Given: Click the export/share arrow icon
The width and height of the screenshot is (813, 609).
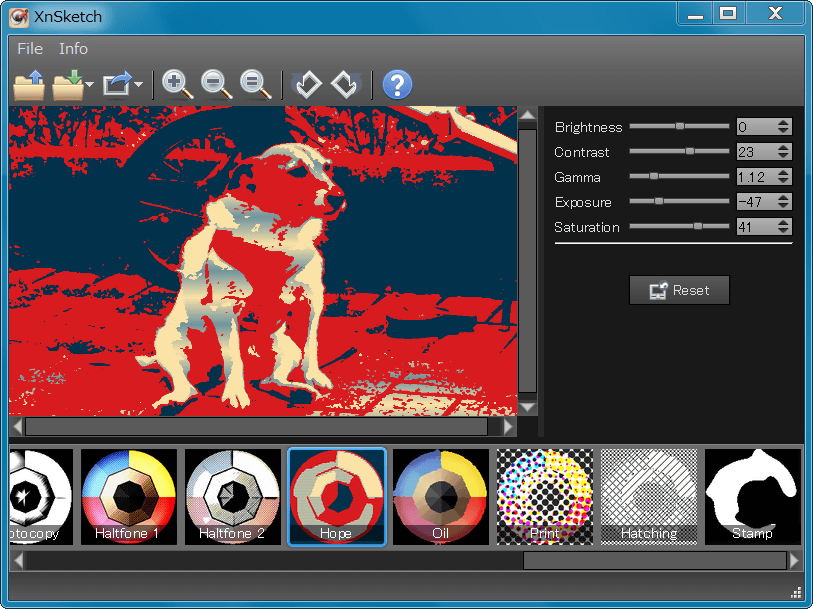Looking at the screenshot, I should (117, 84).
